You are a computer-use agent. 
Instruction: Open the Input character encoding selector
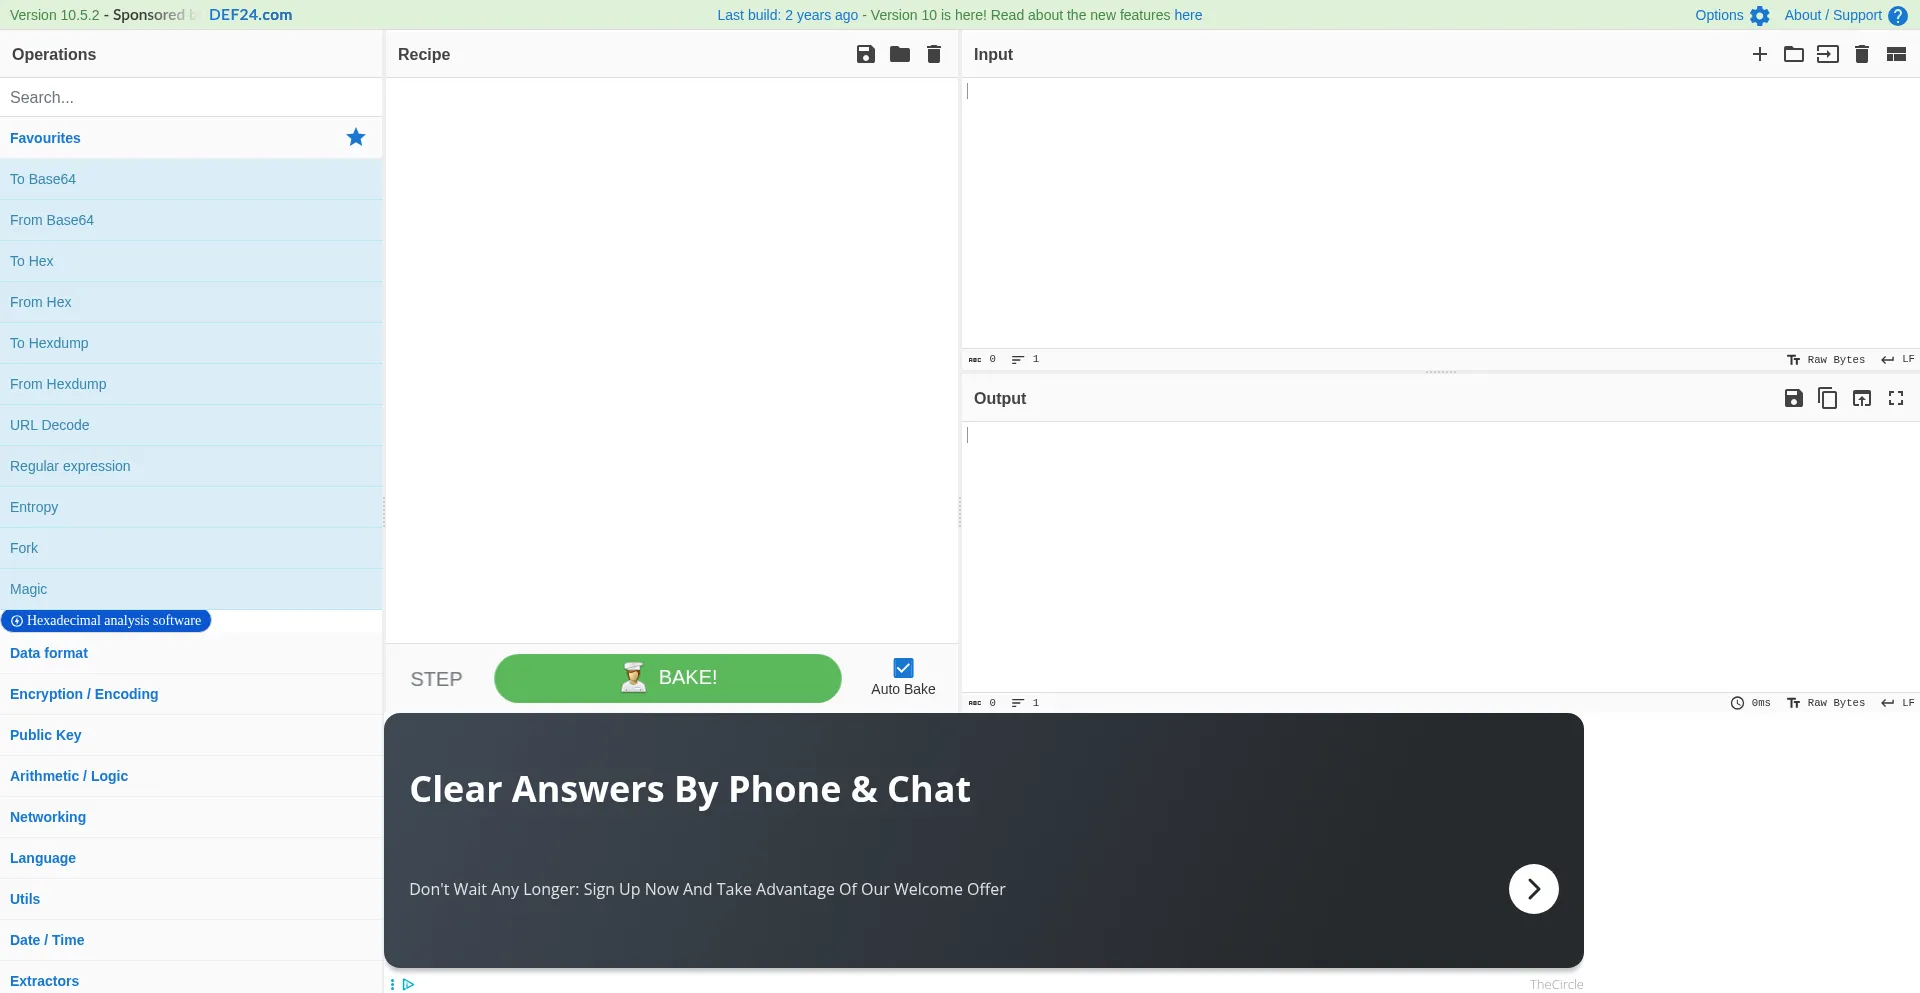[x=1826, y=359]
